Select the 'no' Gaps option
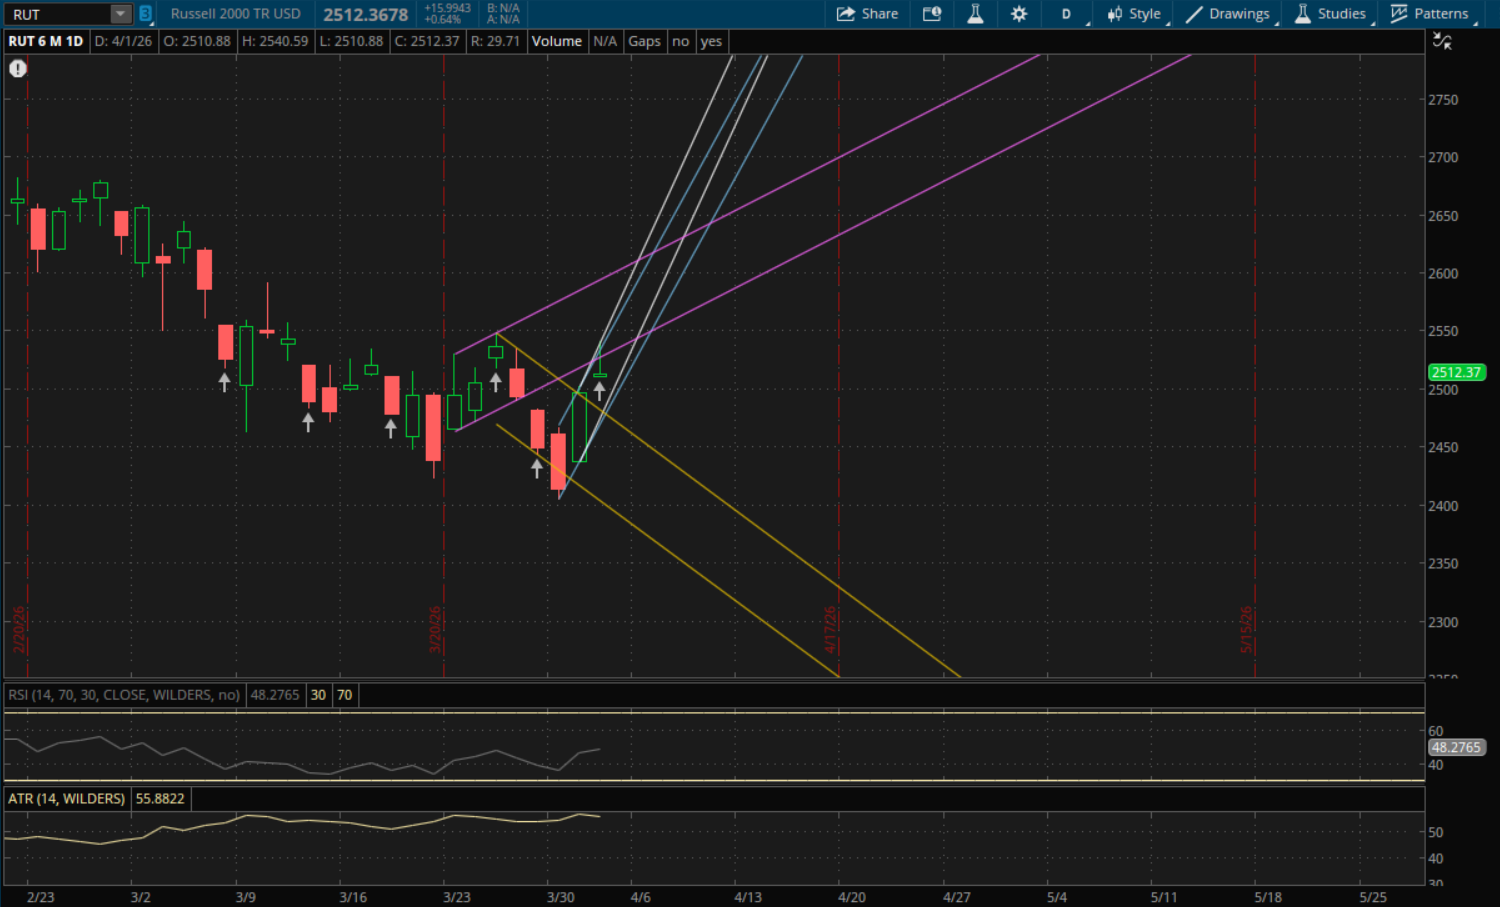The height and width of the screenshot is (907, 1500). 681,41
